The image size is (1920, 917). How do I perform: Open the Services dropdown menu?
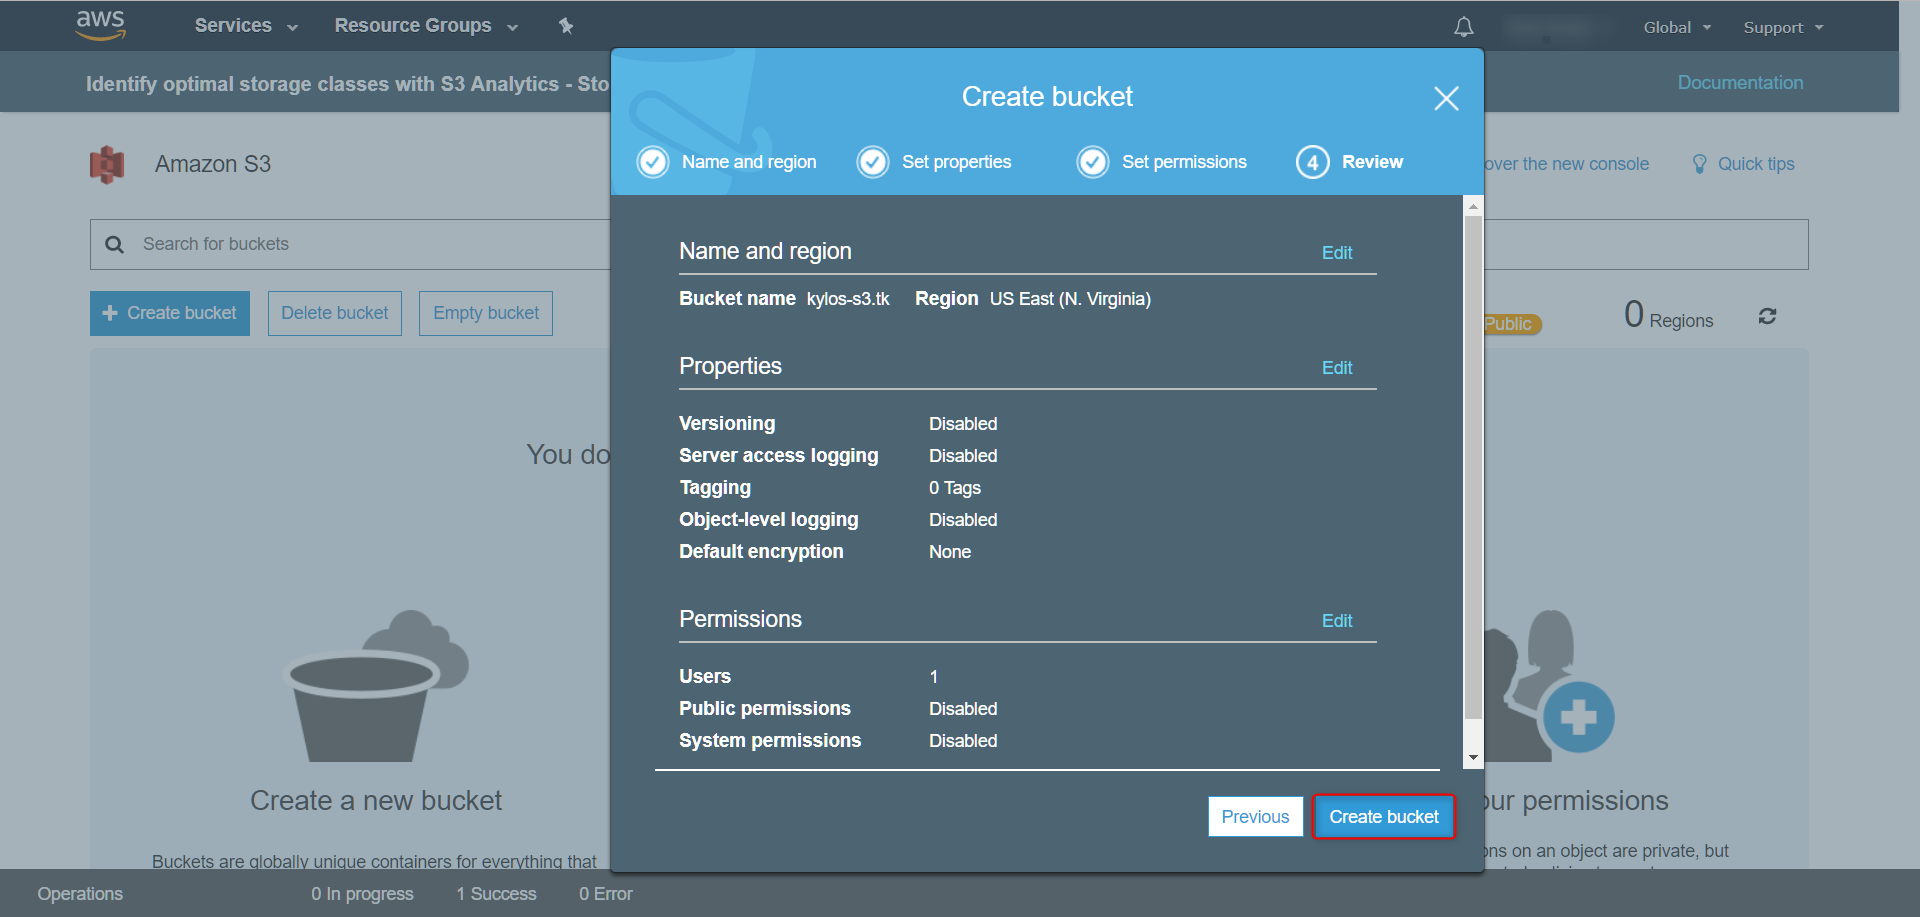[x=246, y=26]
